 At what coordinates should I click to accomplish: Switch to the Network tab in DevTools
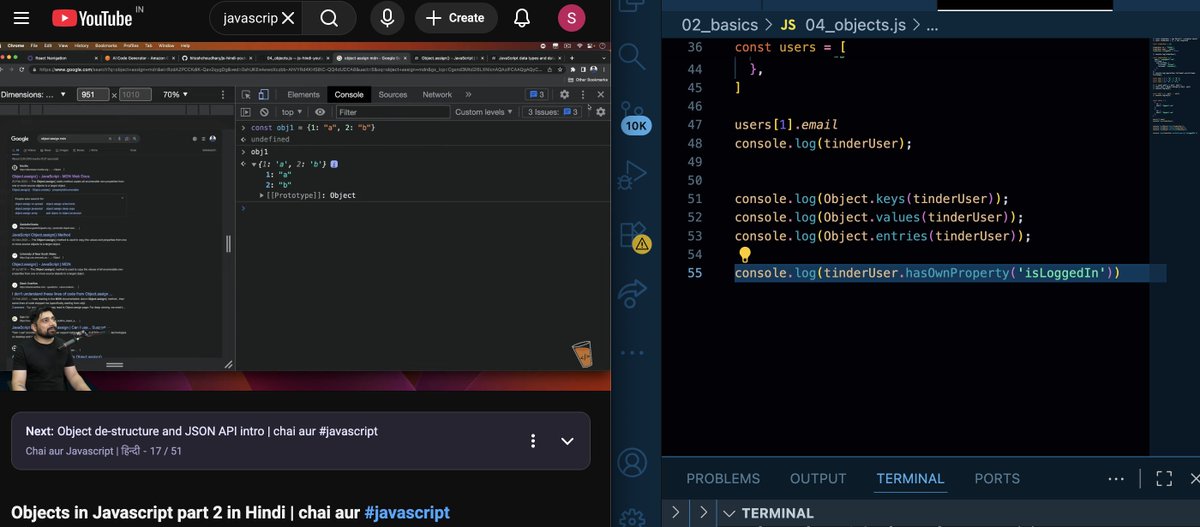point(437,94)
